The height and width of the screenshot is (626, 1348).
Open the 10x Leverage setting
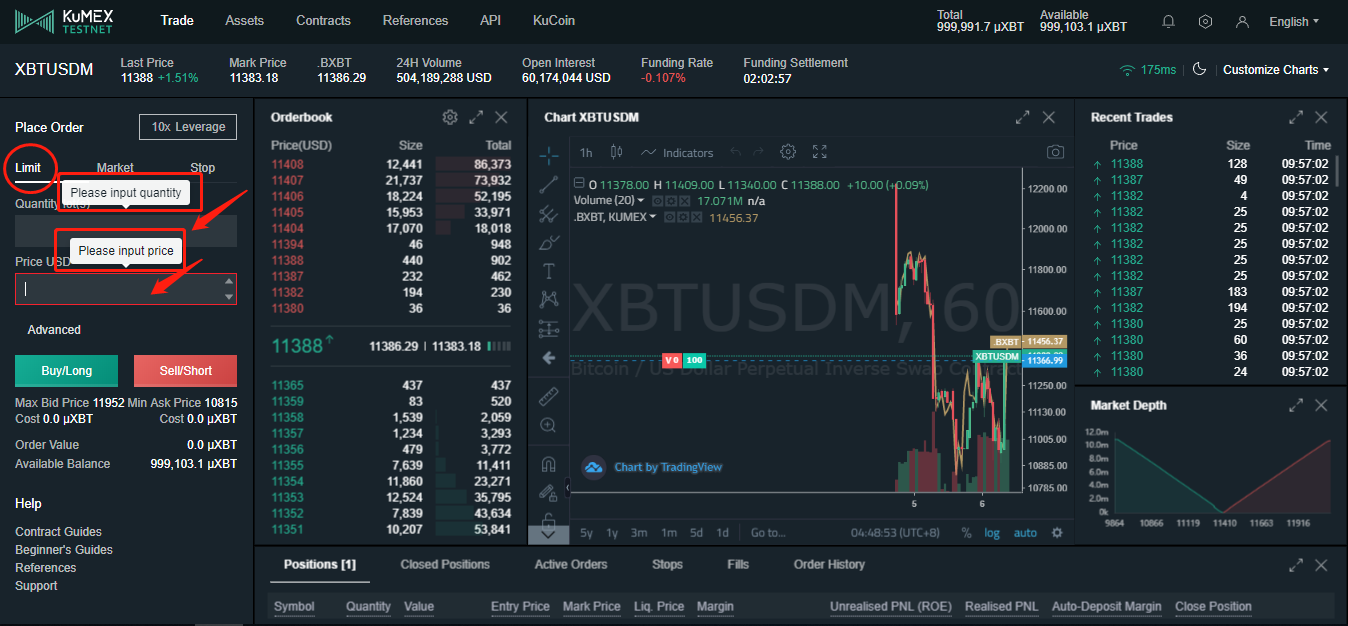188,127
